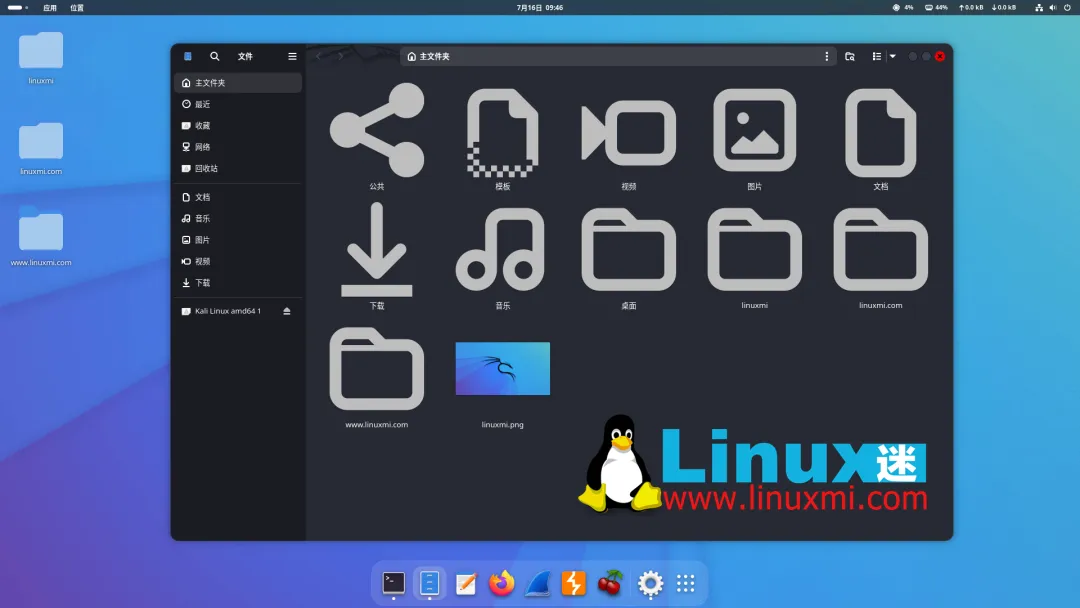Go forward with the forward arrow
The image size is (1080, 608).
tap(340, 56)
